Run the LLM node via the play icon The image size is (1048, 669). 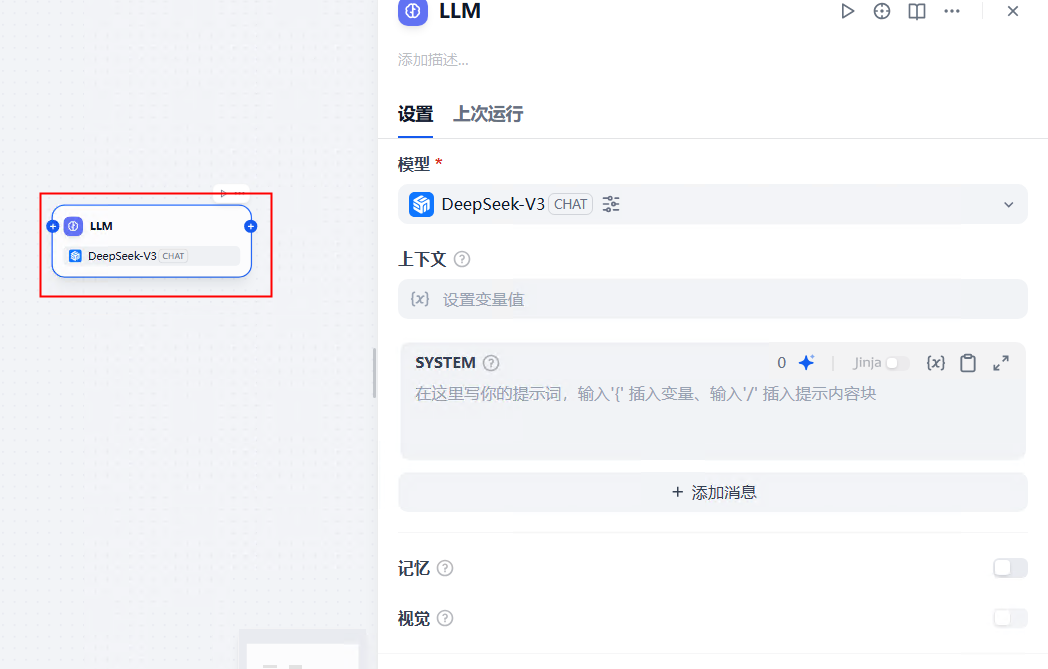tap(848, 11)
